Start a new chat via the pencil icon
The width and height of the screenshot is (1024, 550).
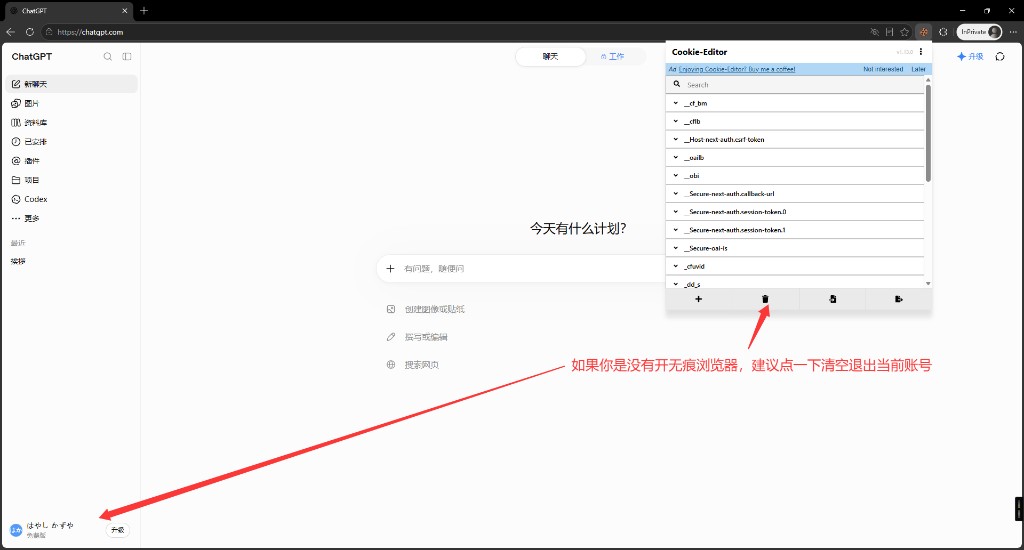pyautogui.click(x=16, y=84)
